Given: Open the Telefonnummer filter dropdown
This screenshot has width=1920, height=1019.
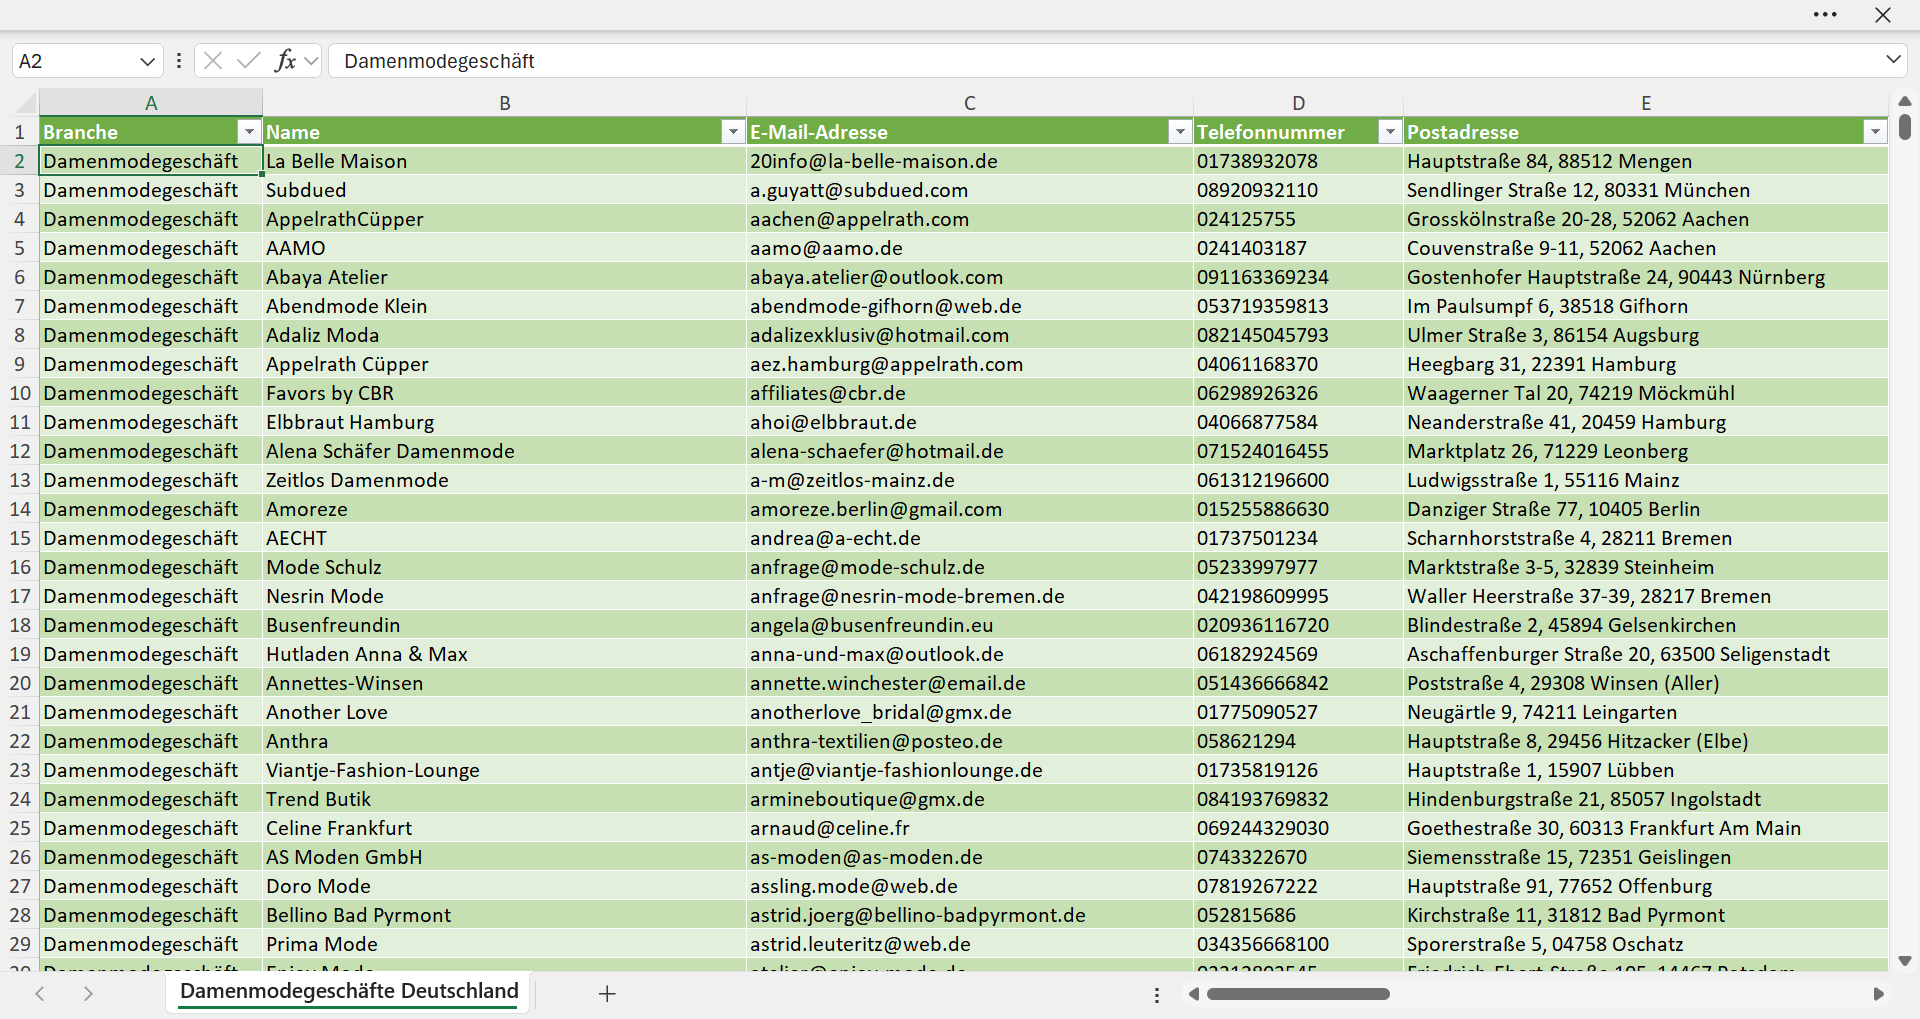Looking at the screenshot, I should point(1390,132).
